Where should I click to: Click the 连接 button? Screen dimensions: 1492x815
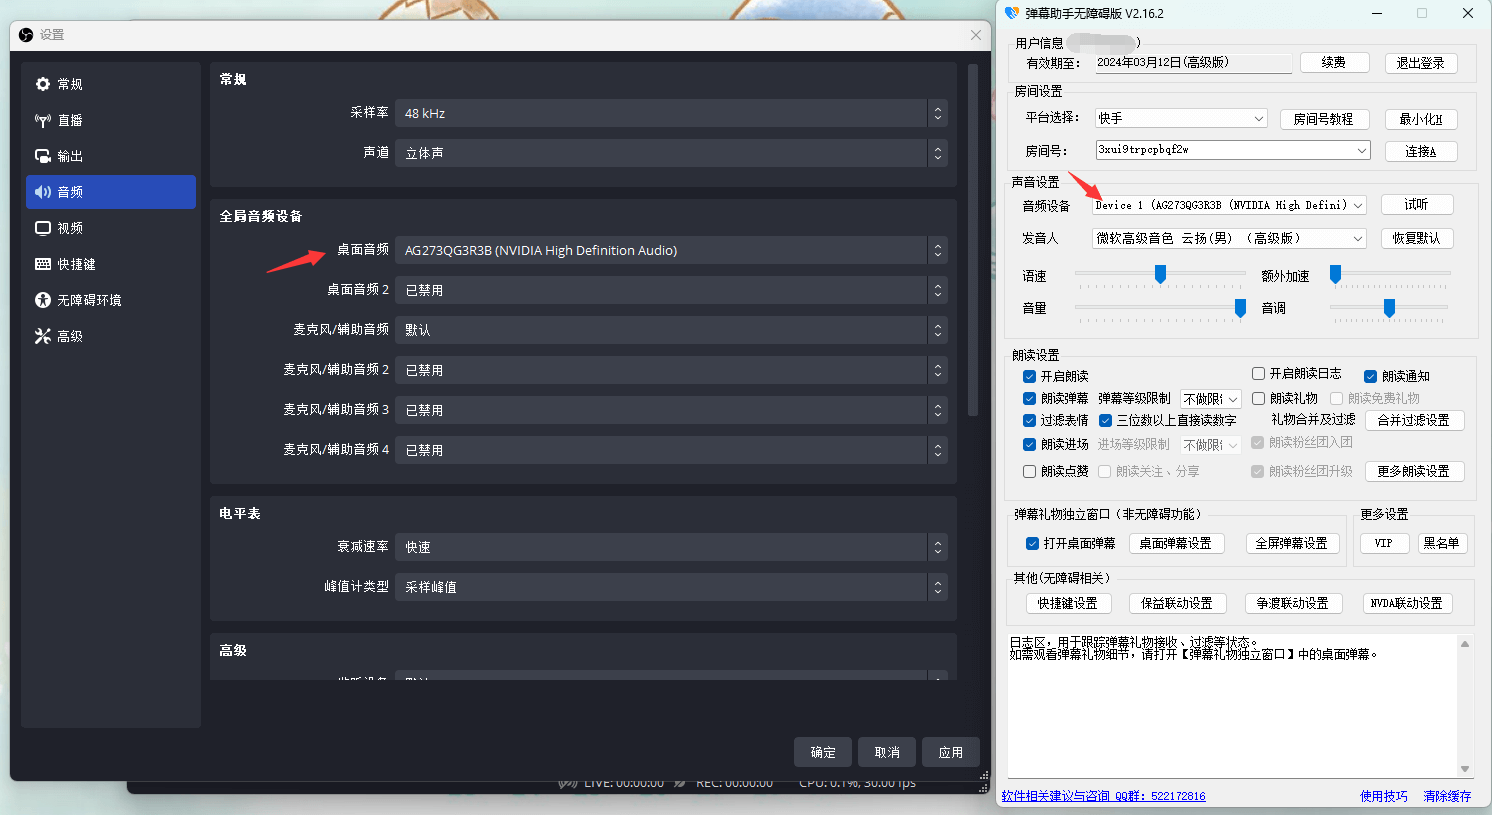pos(1421,151)
